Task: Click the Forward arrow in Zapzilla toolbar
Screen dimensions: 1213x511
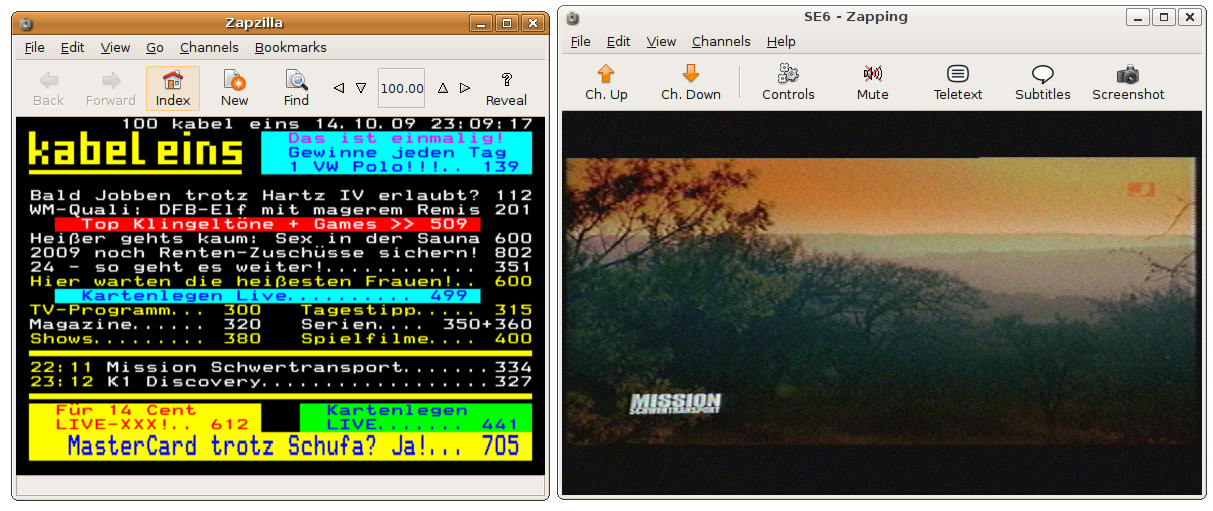Action: click(x=111, y=88)
